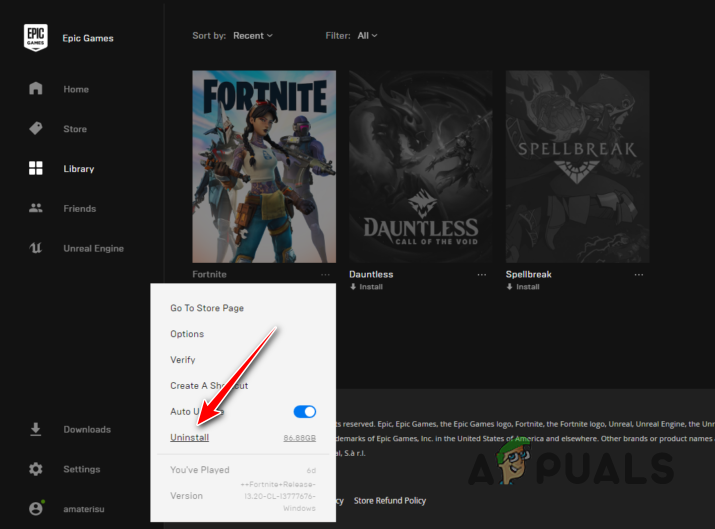Click the Epic Games title text
The image size is (715, 529).
[88, 38]
